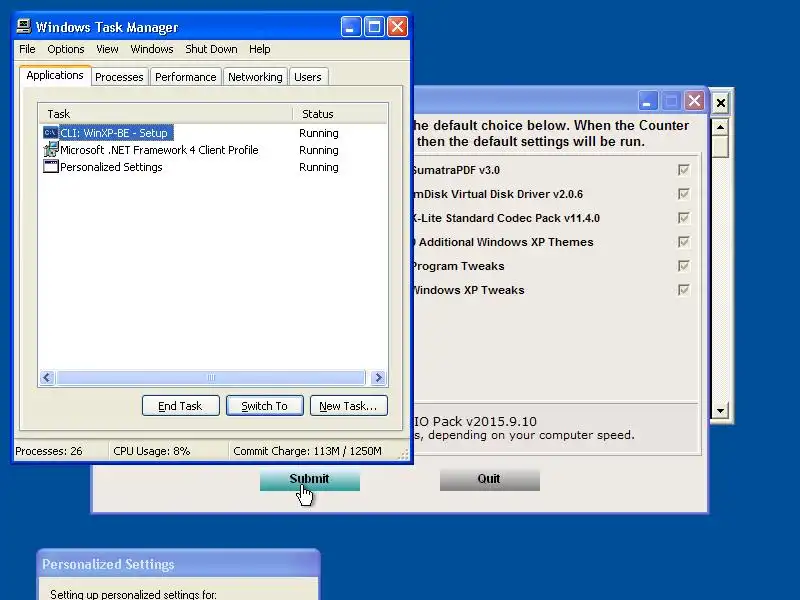This screenshot has width=800, height=600.
Task: Click the Submit button
Action: pyautogui.click(x=310, y=479)
